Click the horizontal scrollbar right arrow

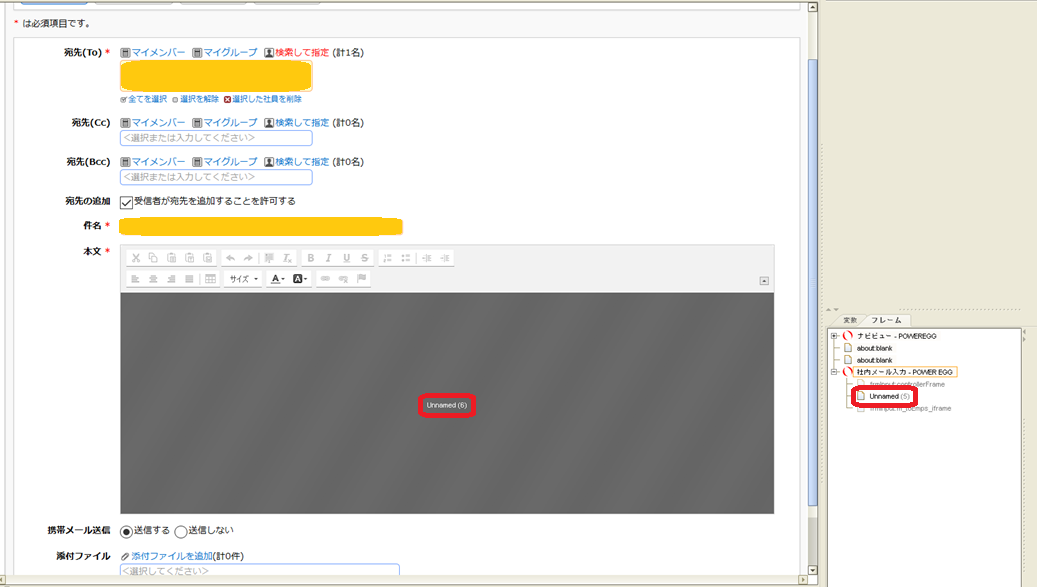(803, 580)
